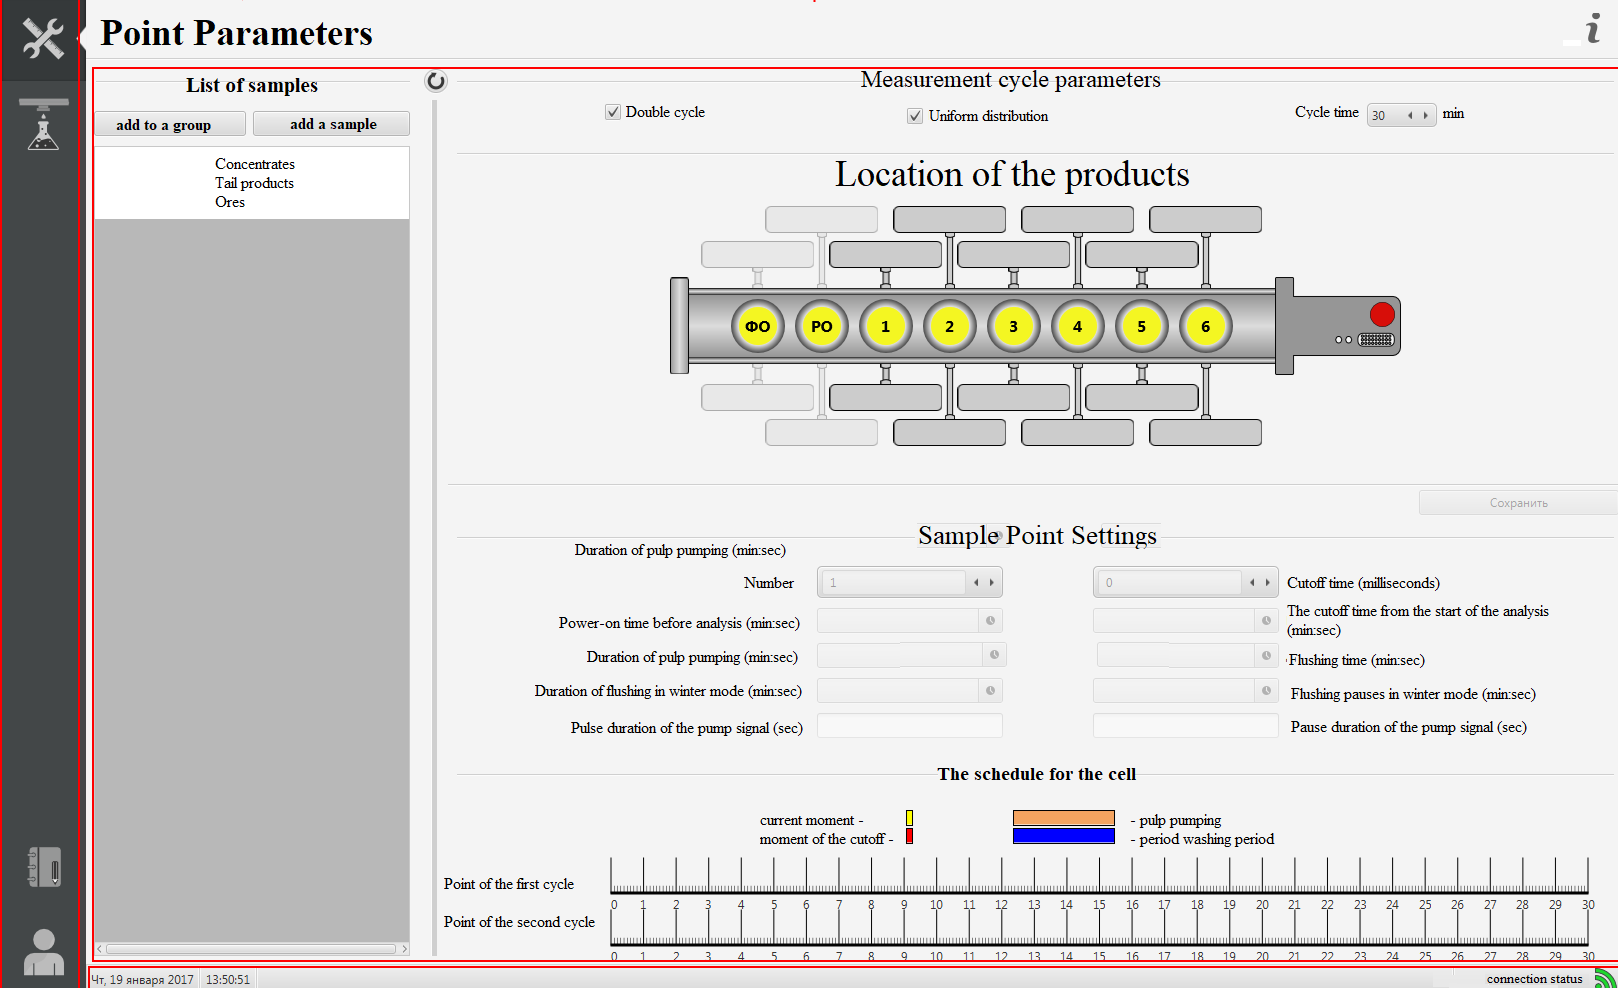Click the refresh icon beside samples list

(x=436, y=81)
